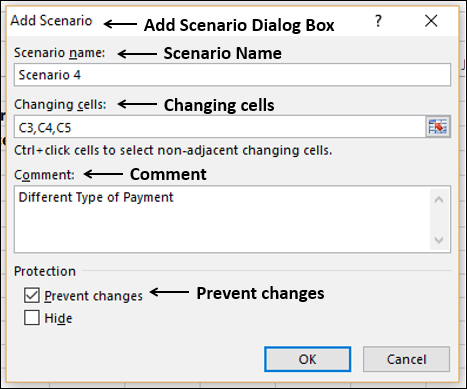Click the 'Hide' checkbox label text
Screen dimensions: 467x389
[x=58, y=318]
